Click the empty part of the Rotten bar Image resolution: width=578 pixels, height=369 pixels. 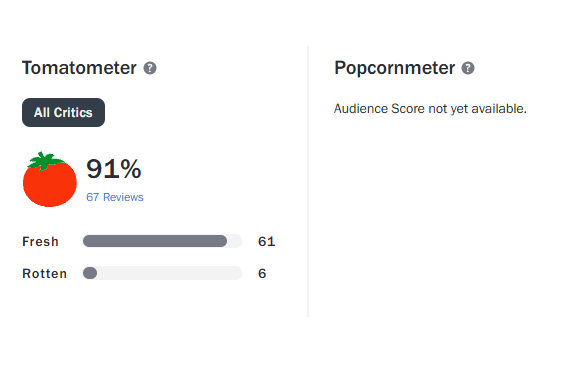pos(170,273)
